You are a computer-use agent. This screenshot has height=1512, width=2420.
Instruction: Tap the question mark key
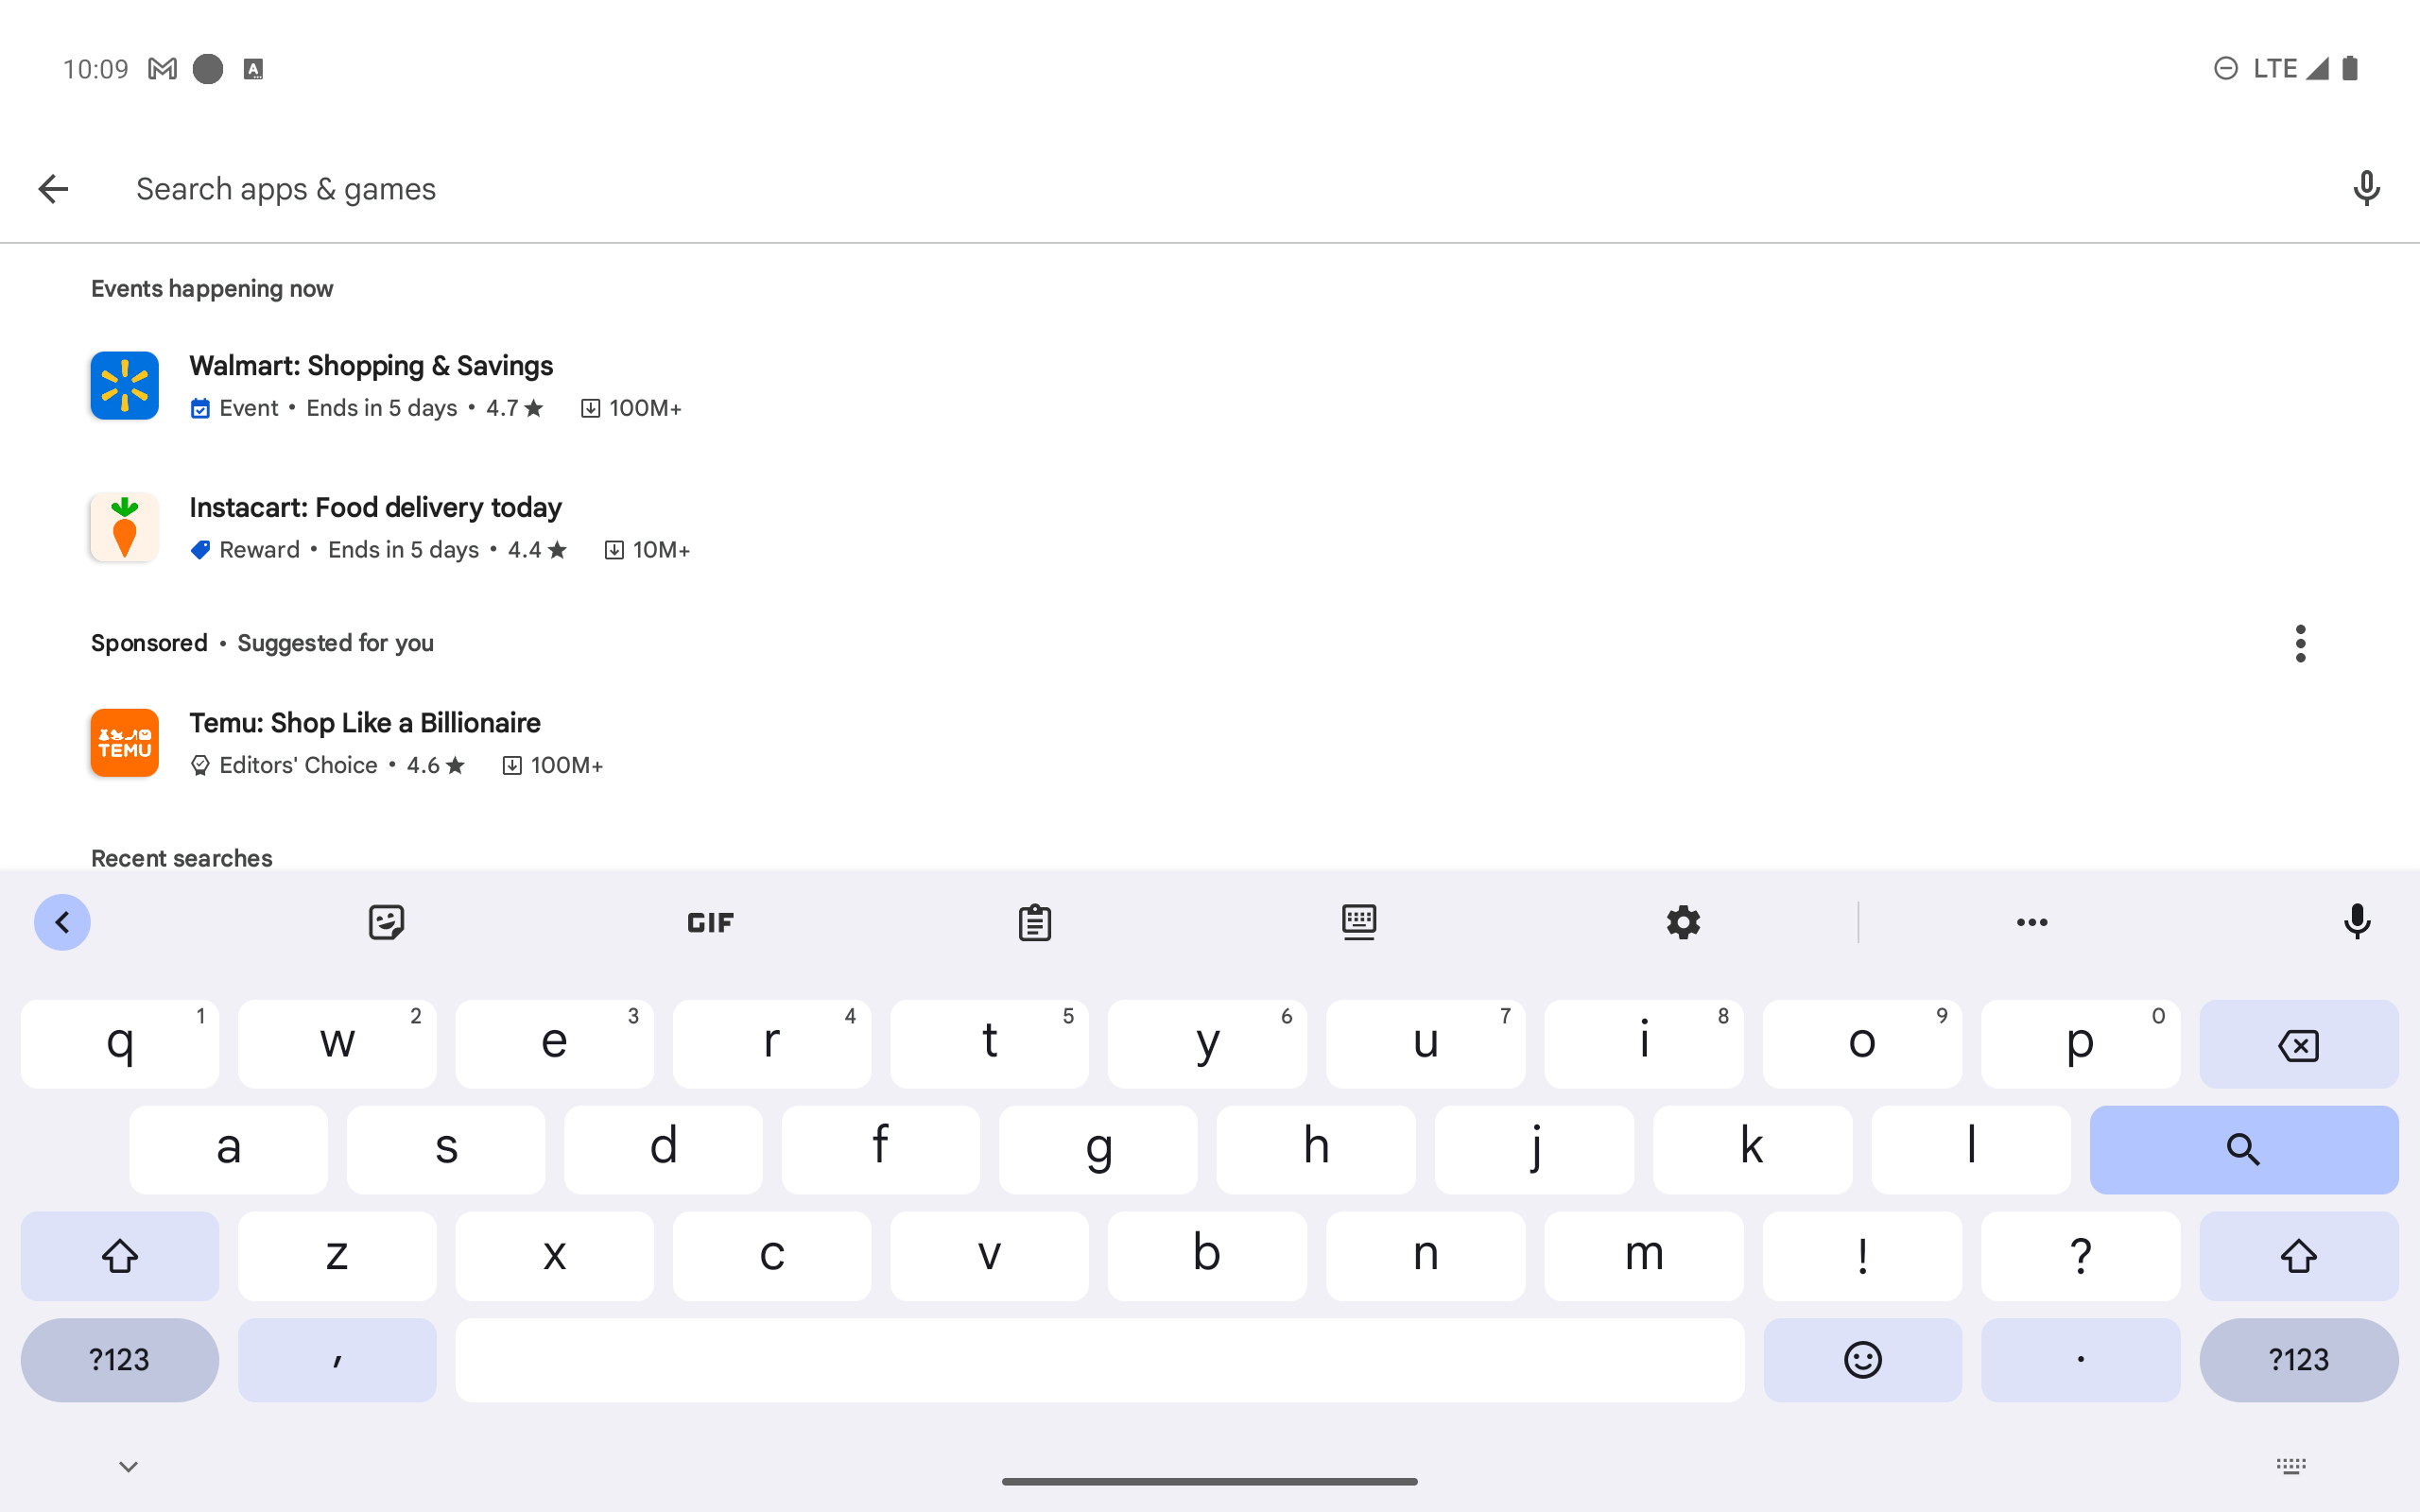pyautogui.click(x=2080, y=1256)
